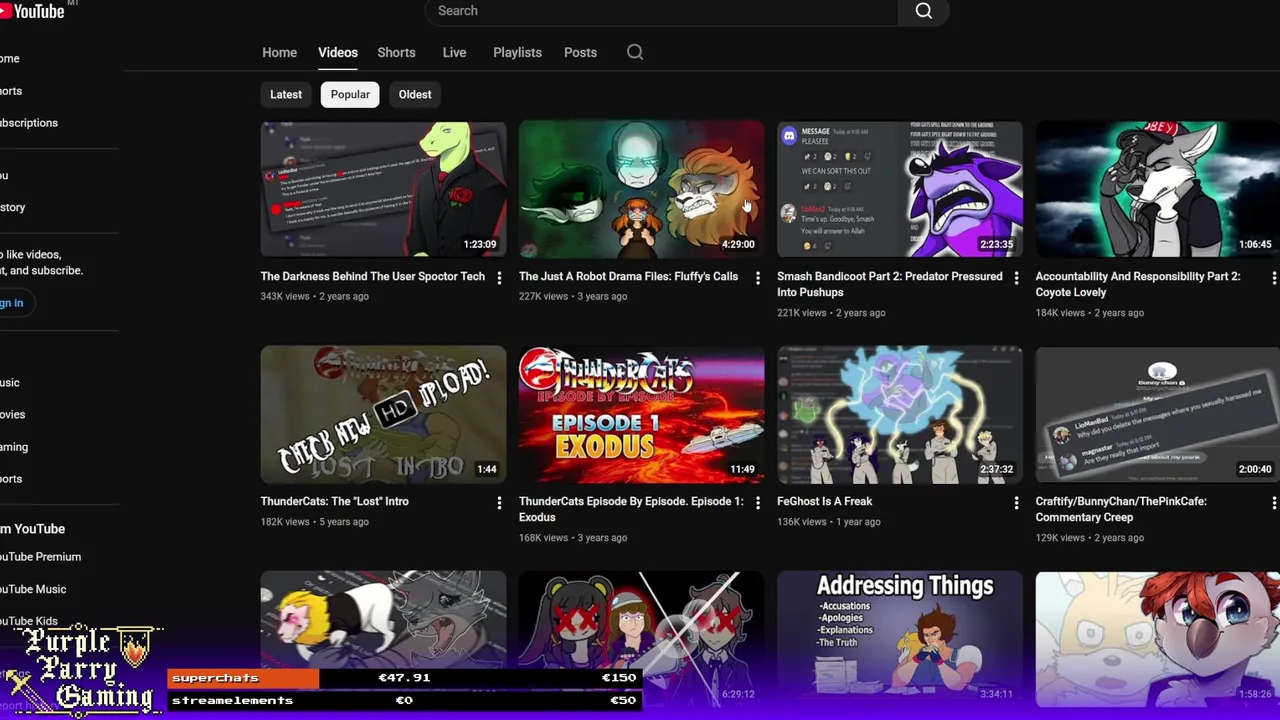Image resolution: width=1280 pixels, height=720 pixels.
Task: Open the Playlists tab
Action: coord(517,52)
